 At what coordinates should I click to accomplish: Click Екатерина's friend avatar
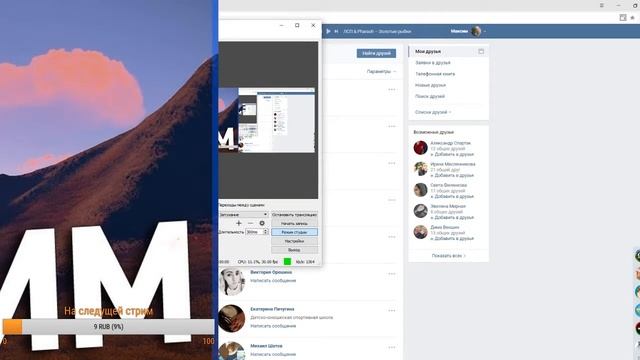[x=231, y=318]
